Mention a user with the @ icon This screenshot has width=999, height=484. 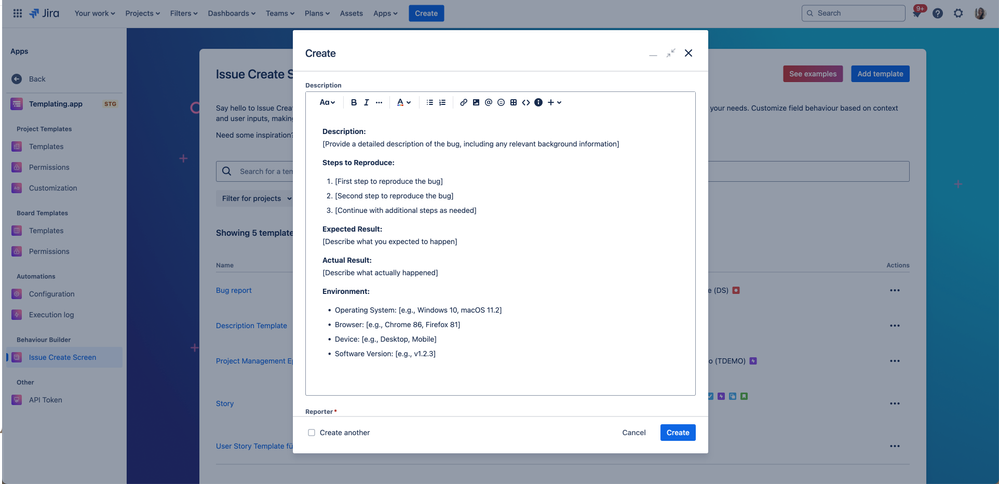[489, 103]
